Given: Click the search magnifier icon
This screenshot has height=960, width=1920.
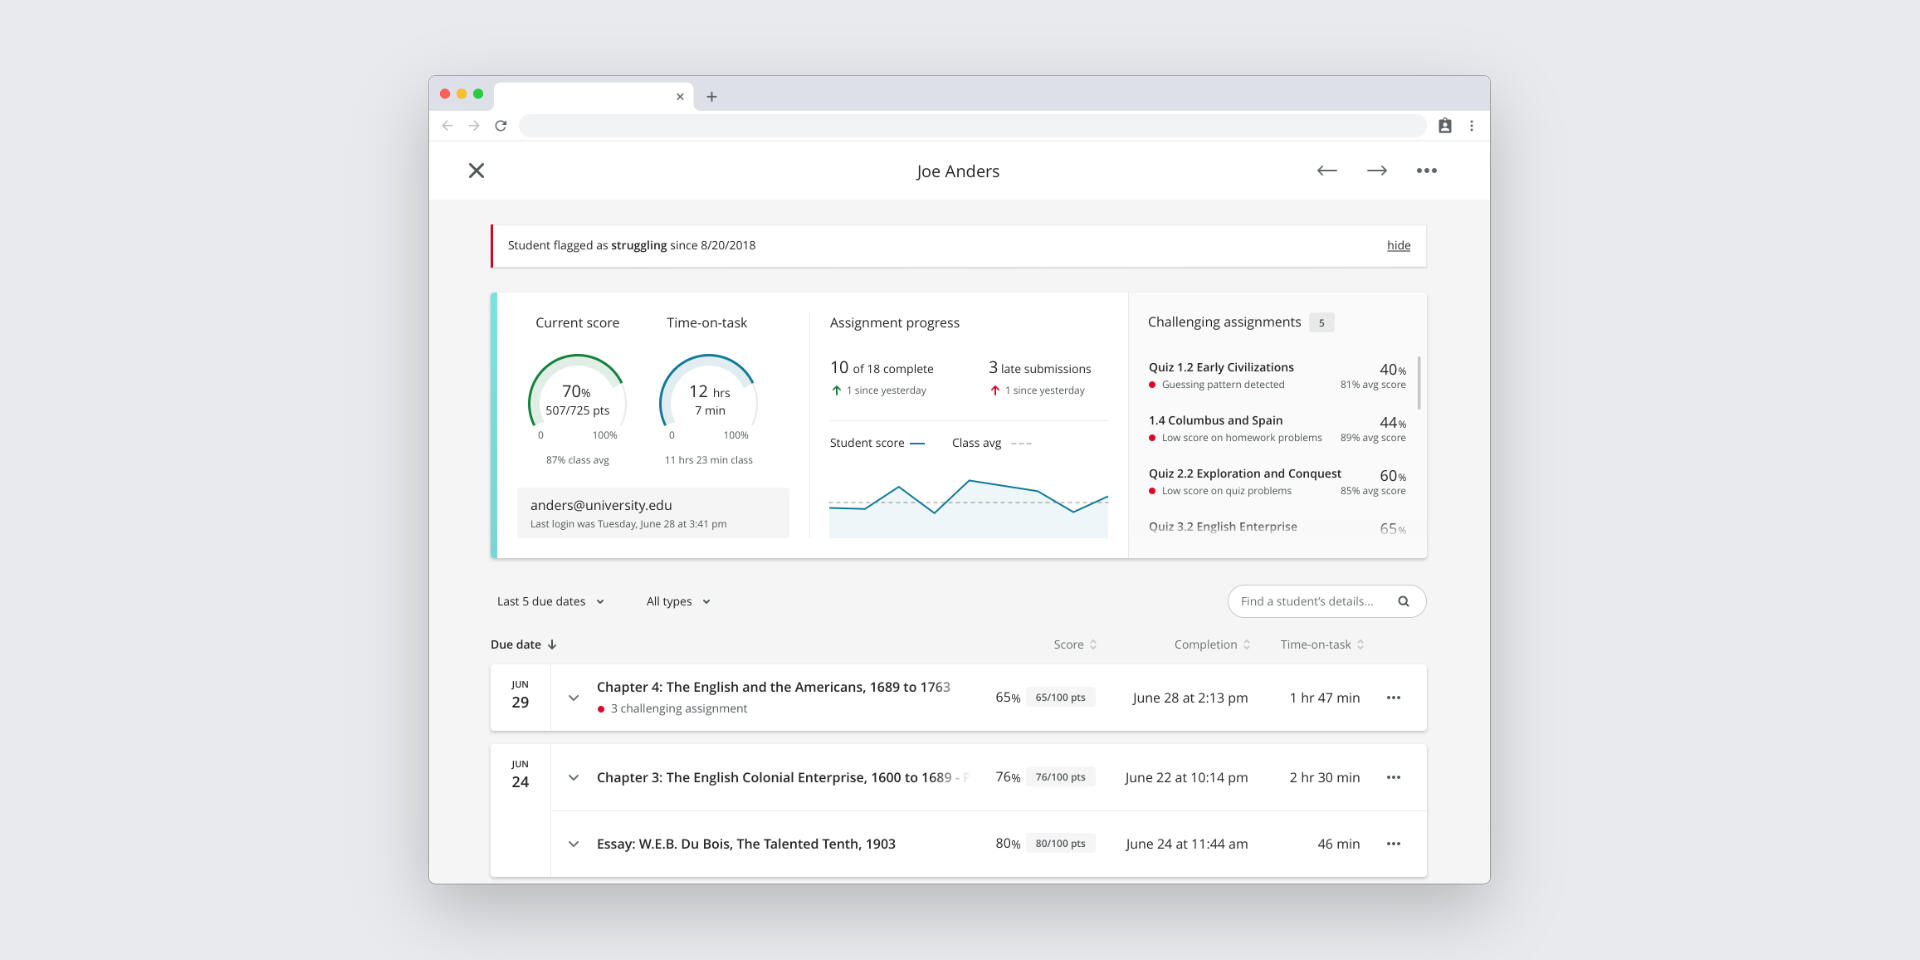Looking at the screenshot, I should tap(1403, 602).
